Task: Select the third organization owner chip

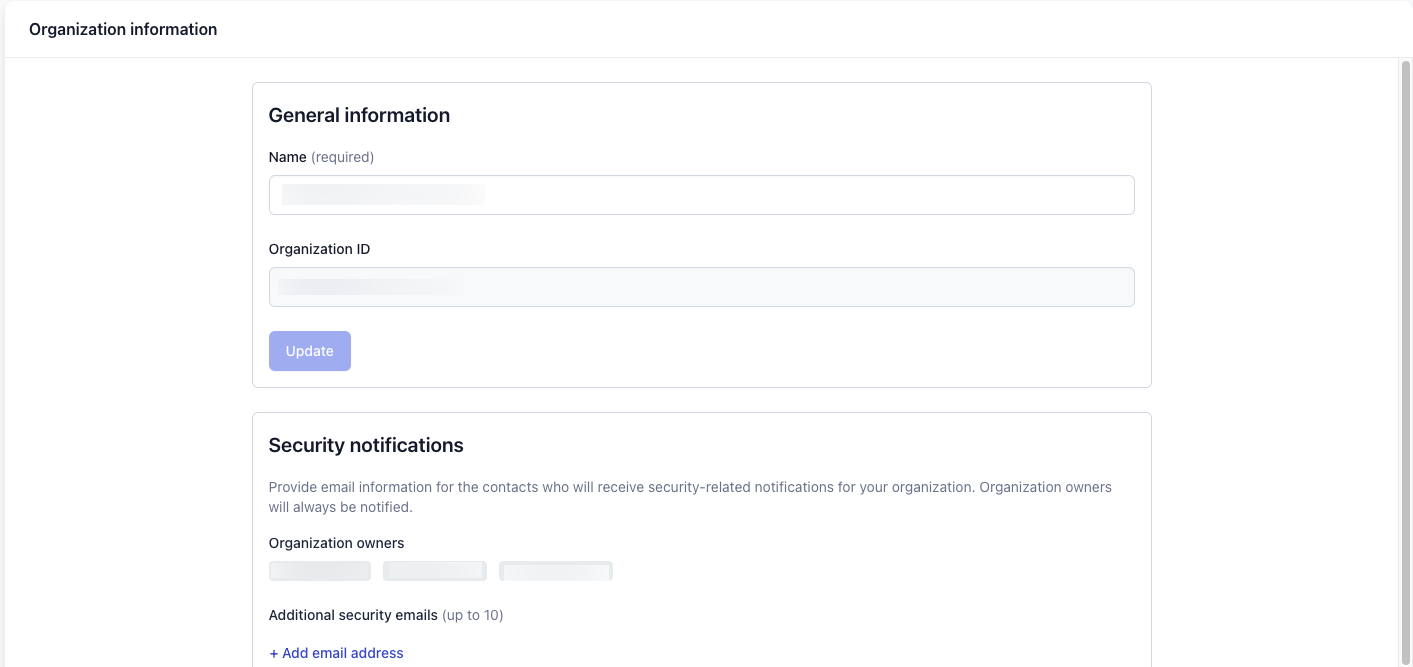Action: click(556, 571)
